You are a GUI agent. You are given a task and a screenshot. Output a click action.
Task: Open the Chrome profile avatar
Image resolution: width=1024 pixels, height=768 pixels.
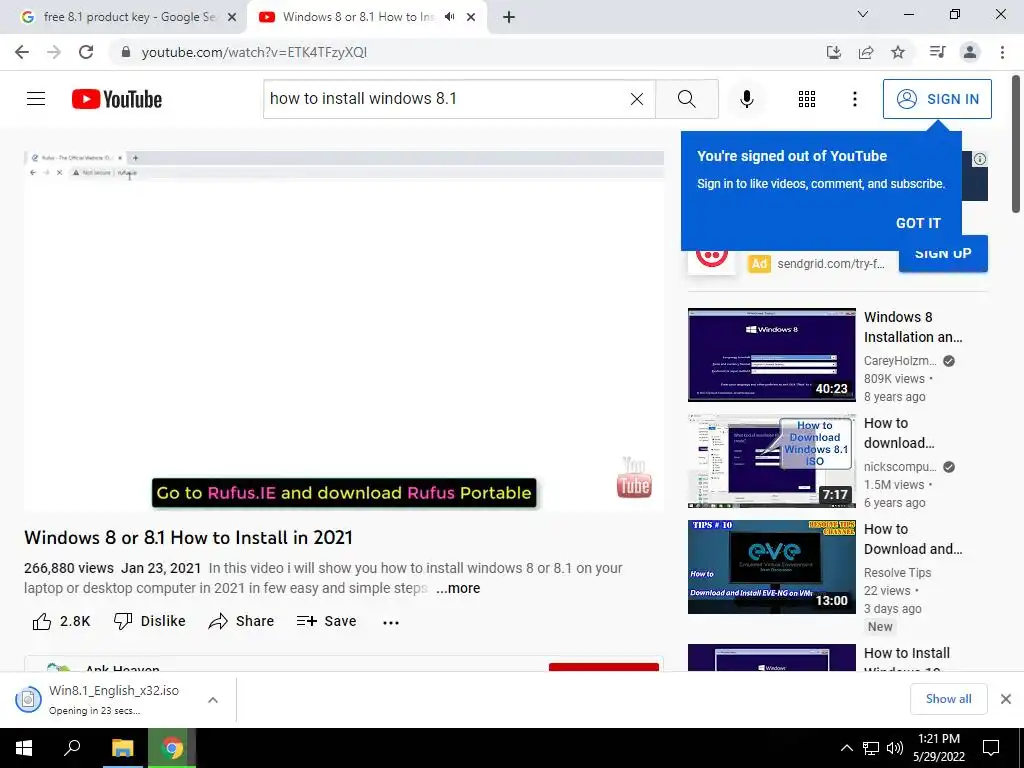click(970, 52)
